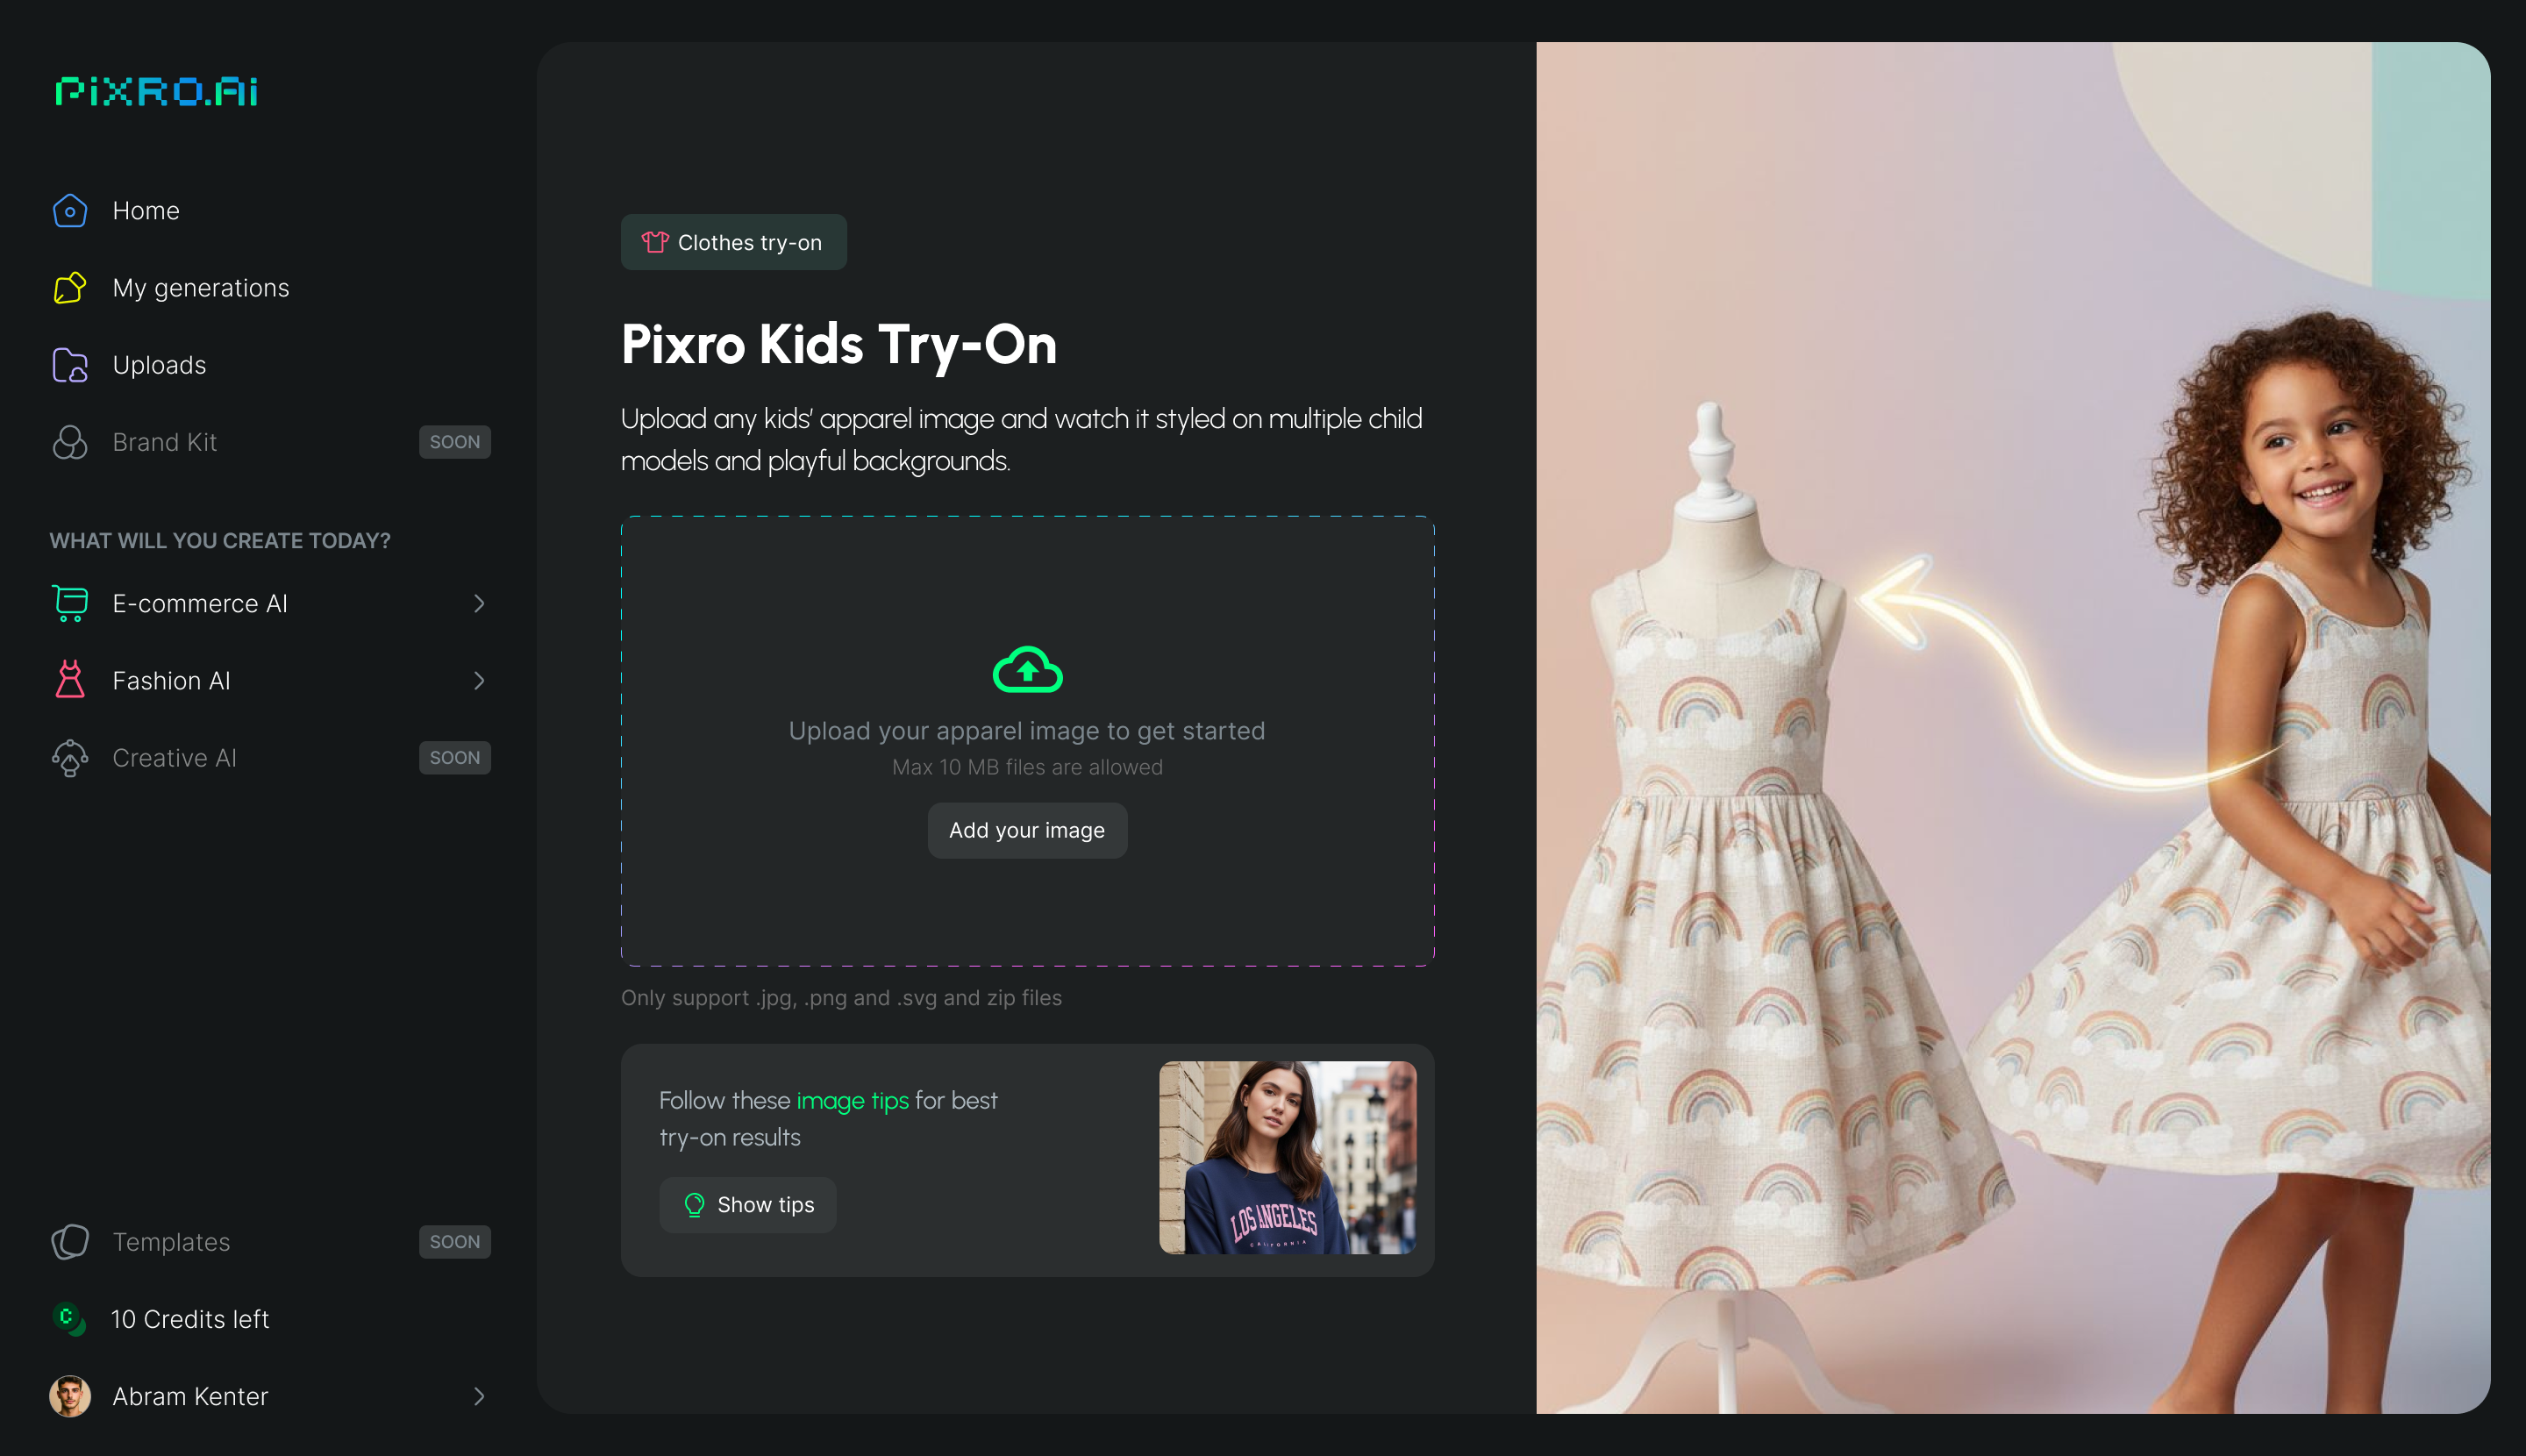Click the green credits coin icon
The width and height of the screenshot is (2526, 1456).
[68, 1318]
